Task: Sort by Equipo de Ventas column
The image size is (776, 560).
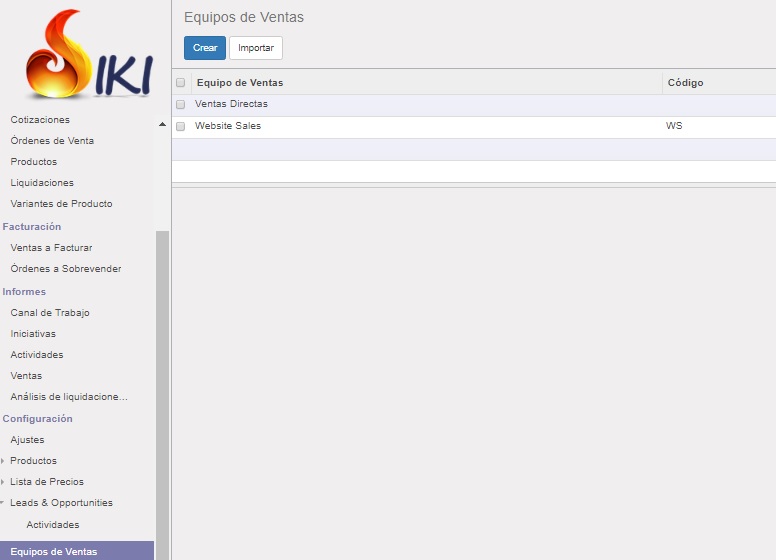Action: (240, 83)
